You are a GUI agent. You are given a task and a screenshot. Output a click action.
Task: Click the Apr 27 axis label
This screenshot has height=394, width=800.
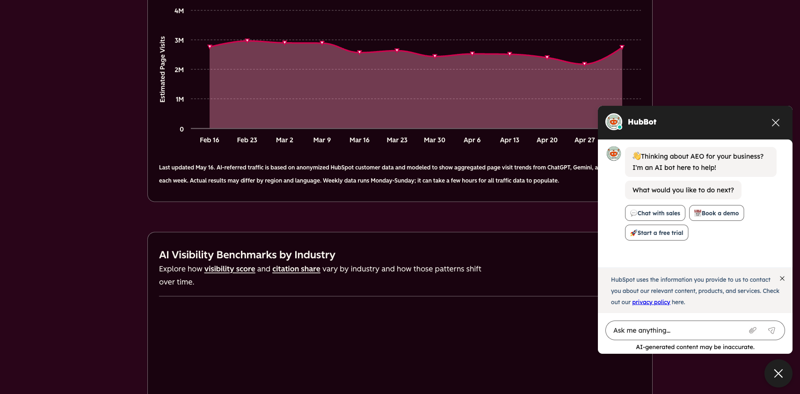(x=585, y=140)
